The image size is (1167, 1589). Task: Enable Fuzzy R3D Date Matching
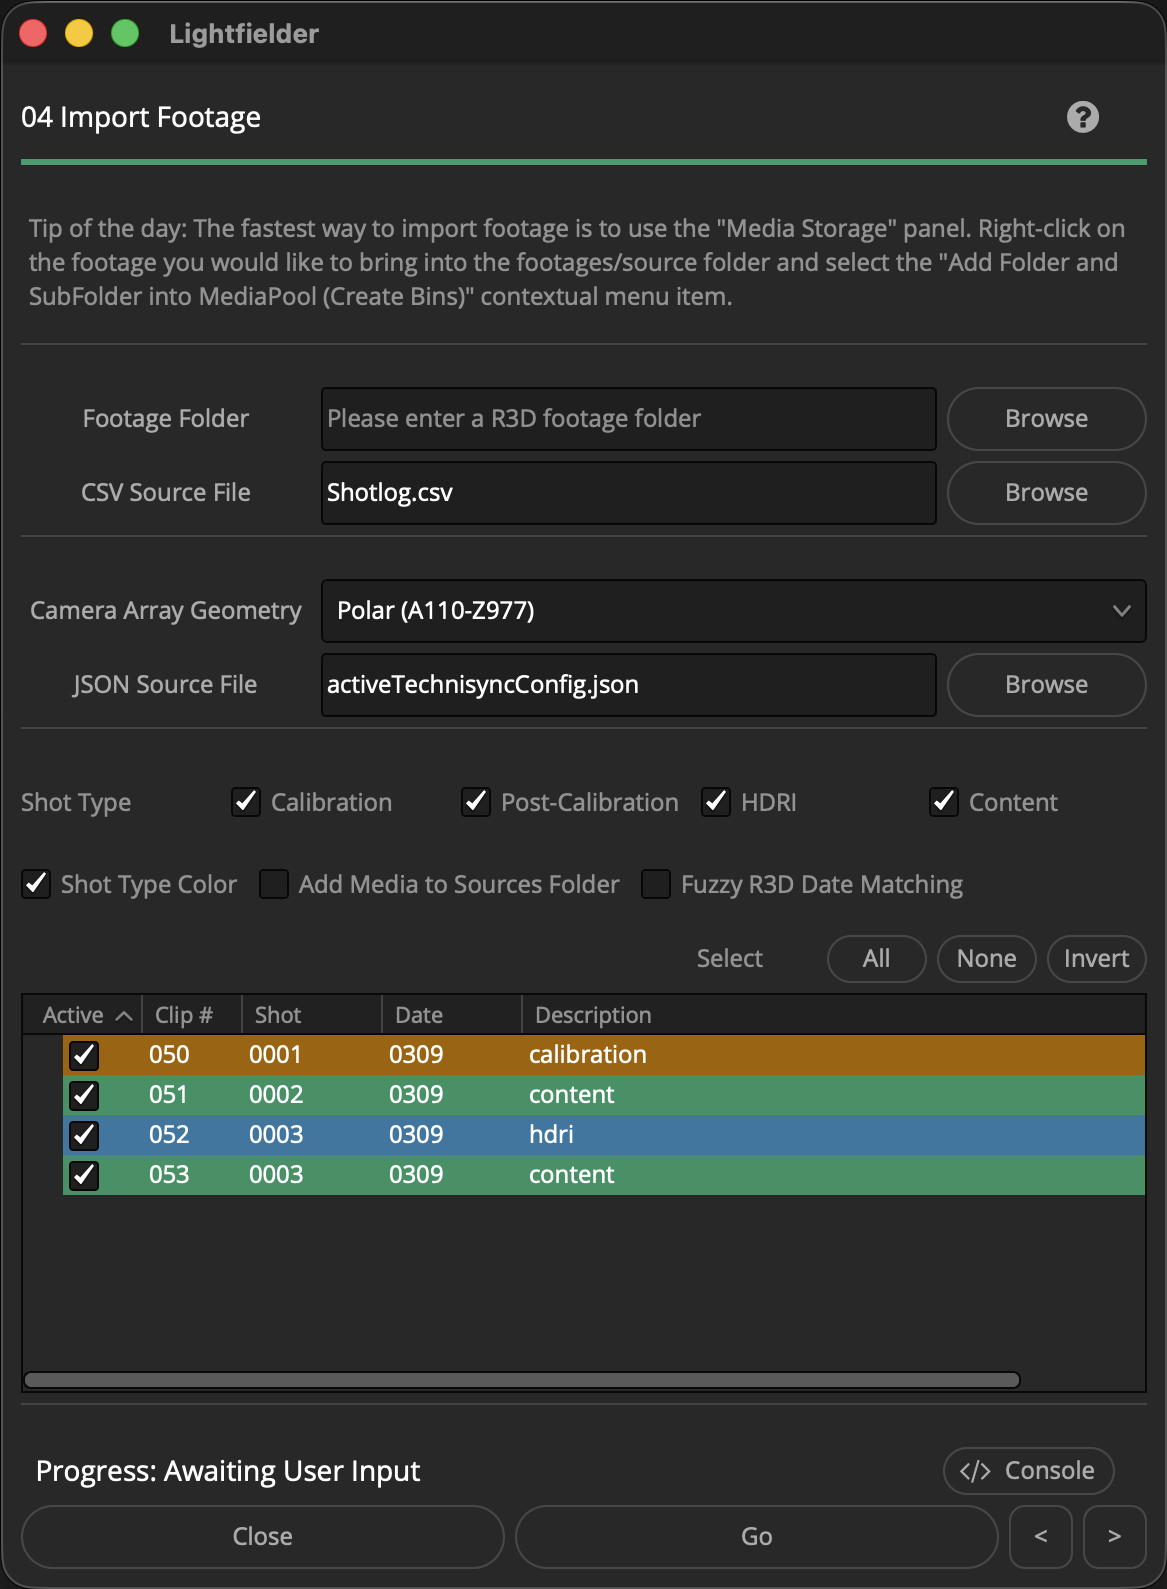click(x=656, y=884)
